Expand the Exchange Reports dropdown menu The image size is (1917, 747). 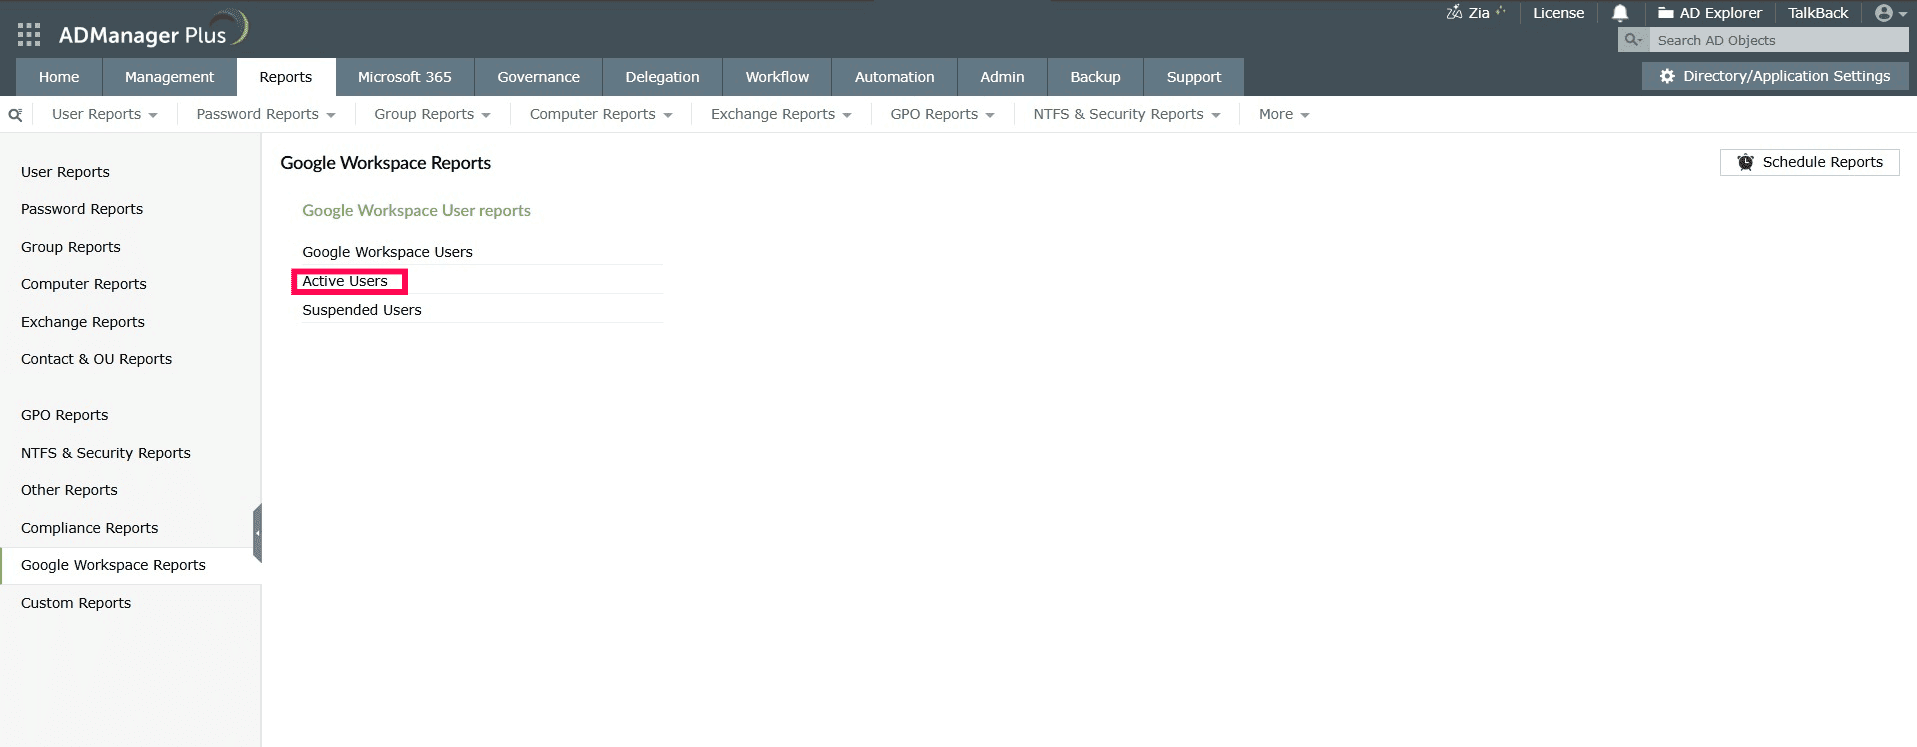coord(781,114)
